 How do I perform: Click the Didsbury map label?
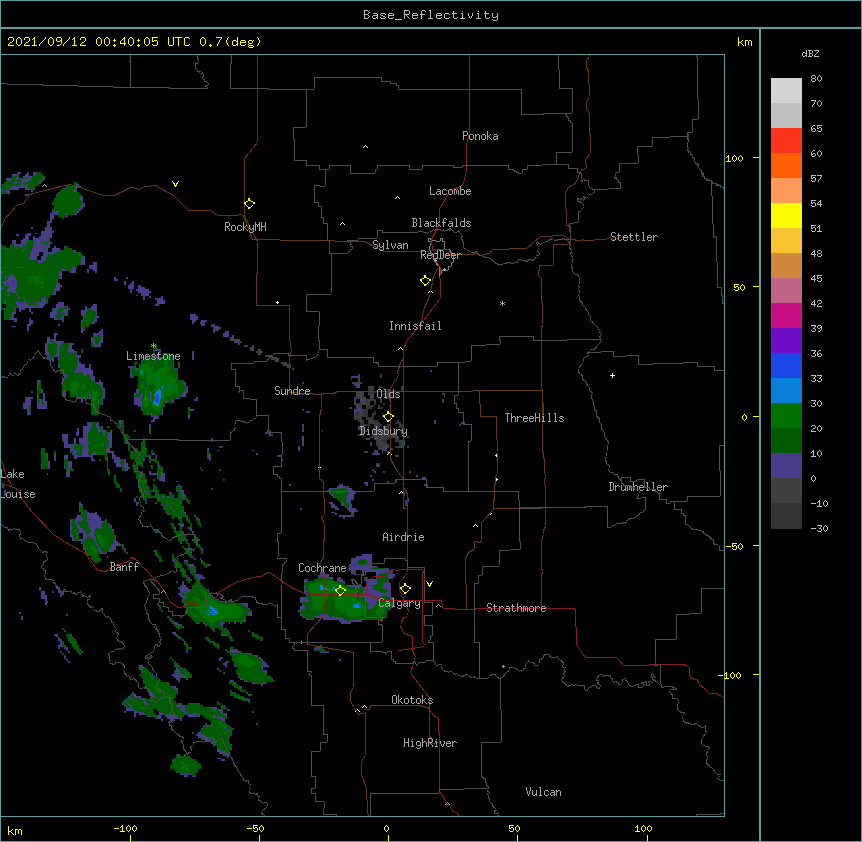coord(383,431)
